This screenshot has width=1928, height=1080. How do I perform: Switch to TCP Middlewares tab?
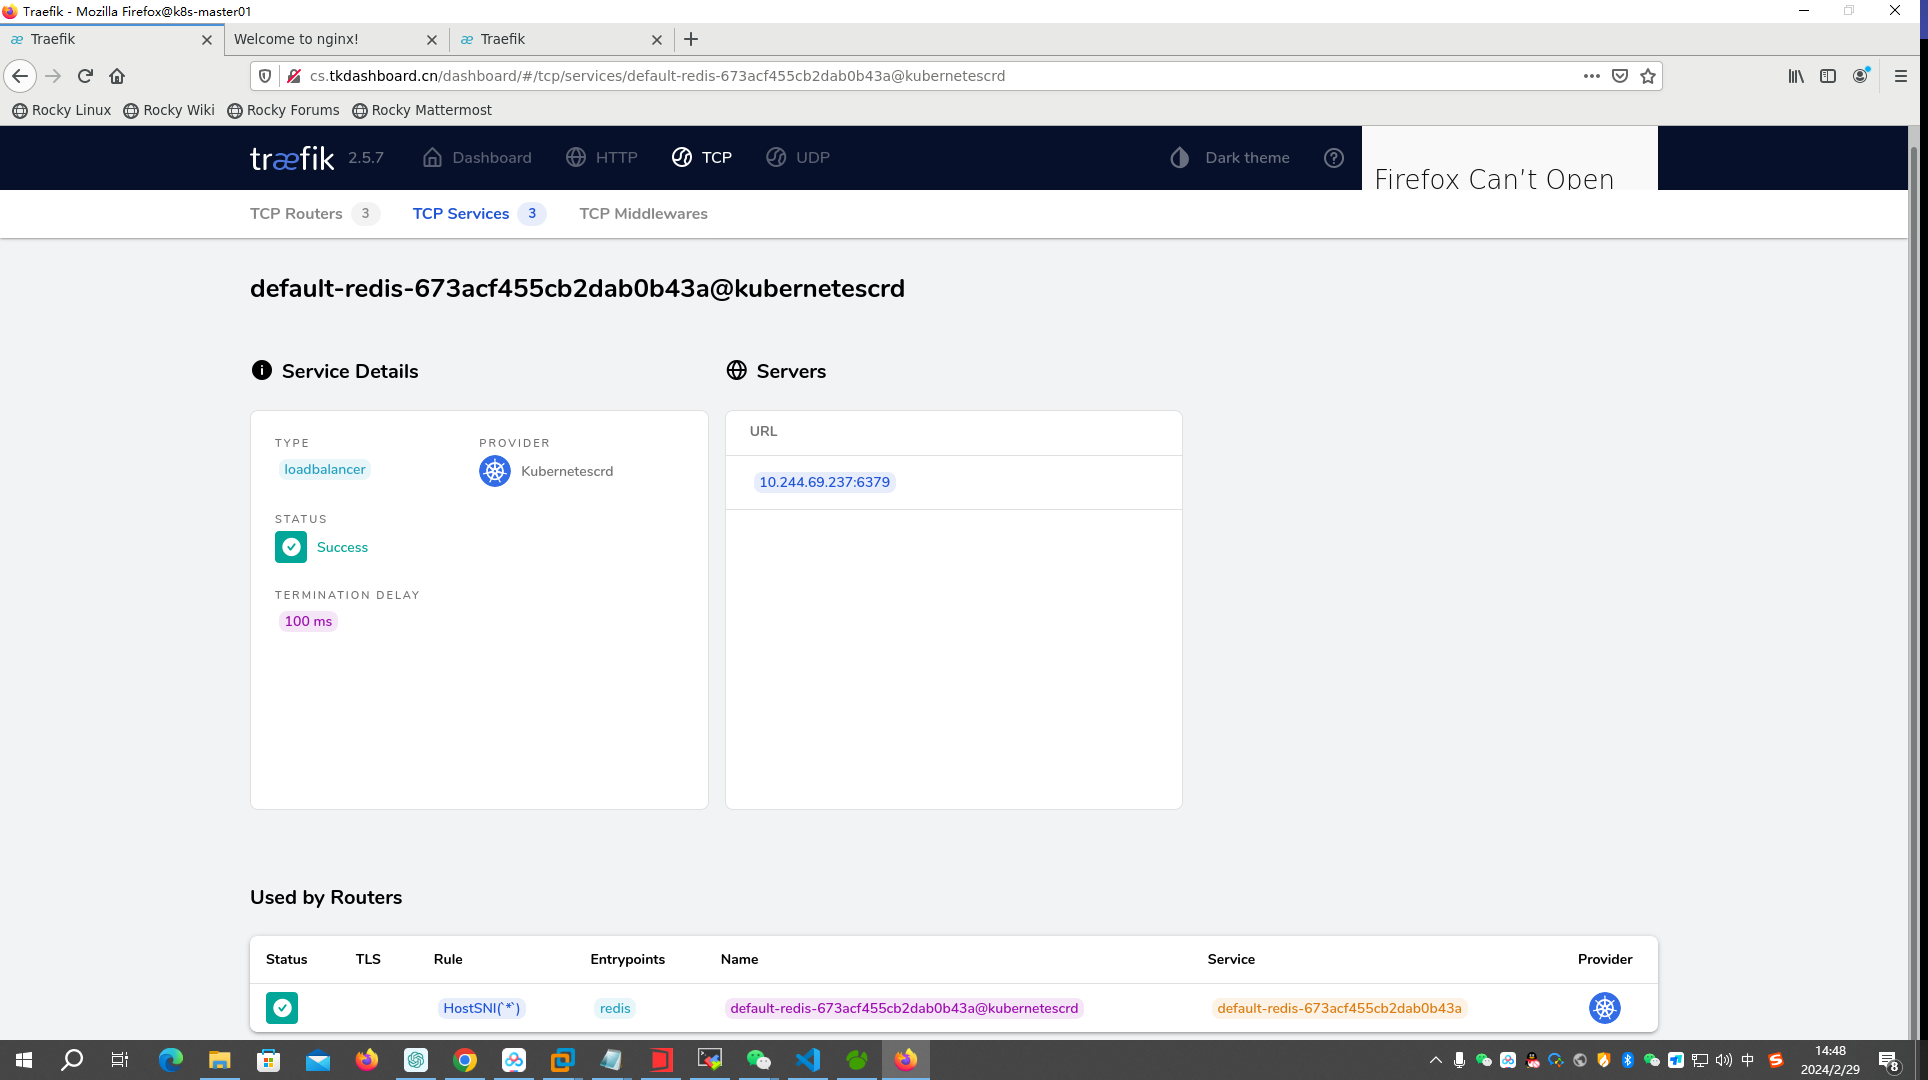point(642,213)
